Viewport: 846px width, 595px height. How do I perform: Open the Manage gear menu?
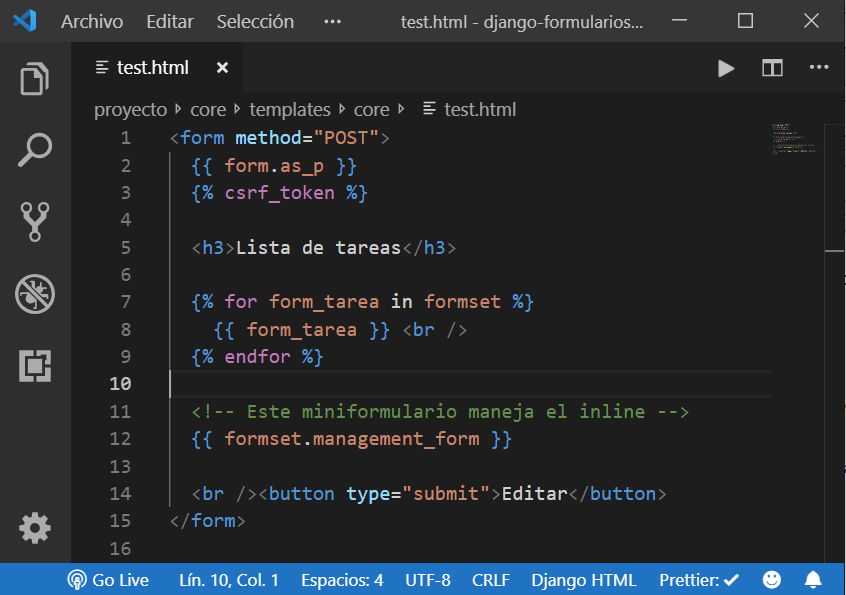click(35, 528)
